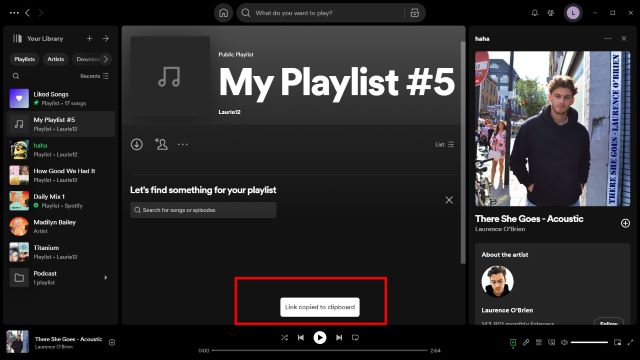Click the artist avatar in About the artist
This screenshot has height=360, width=640.
(497, 281)
